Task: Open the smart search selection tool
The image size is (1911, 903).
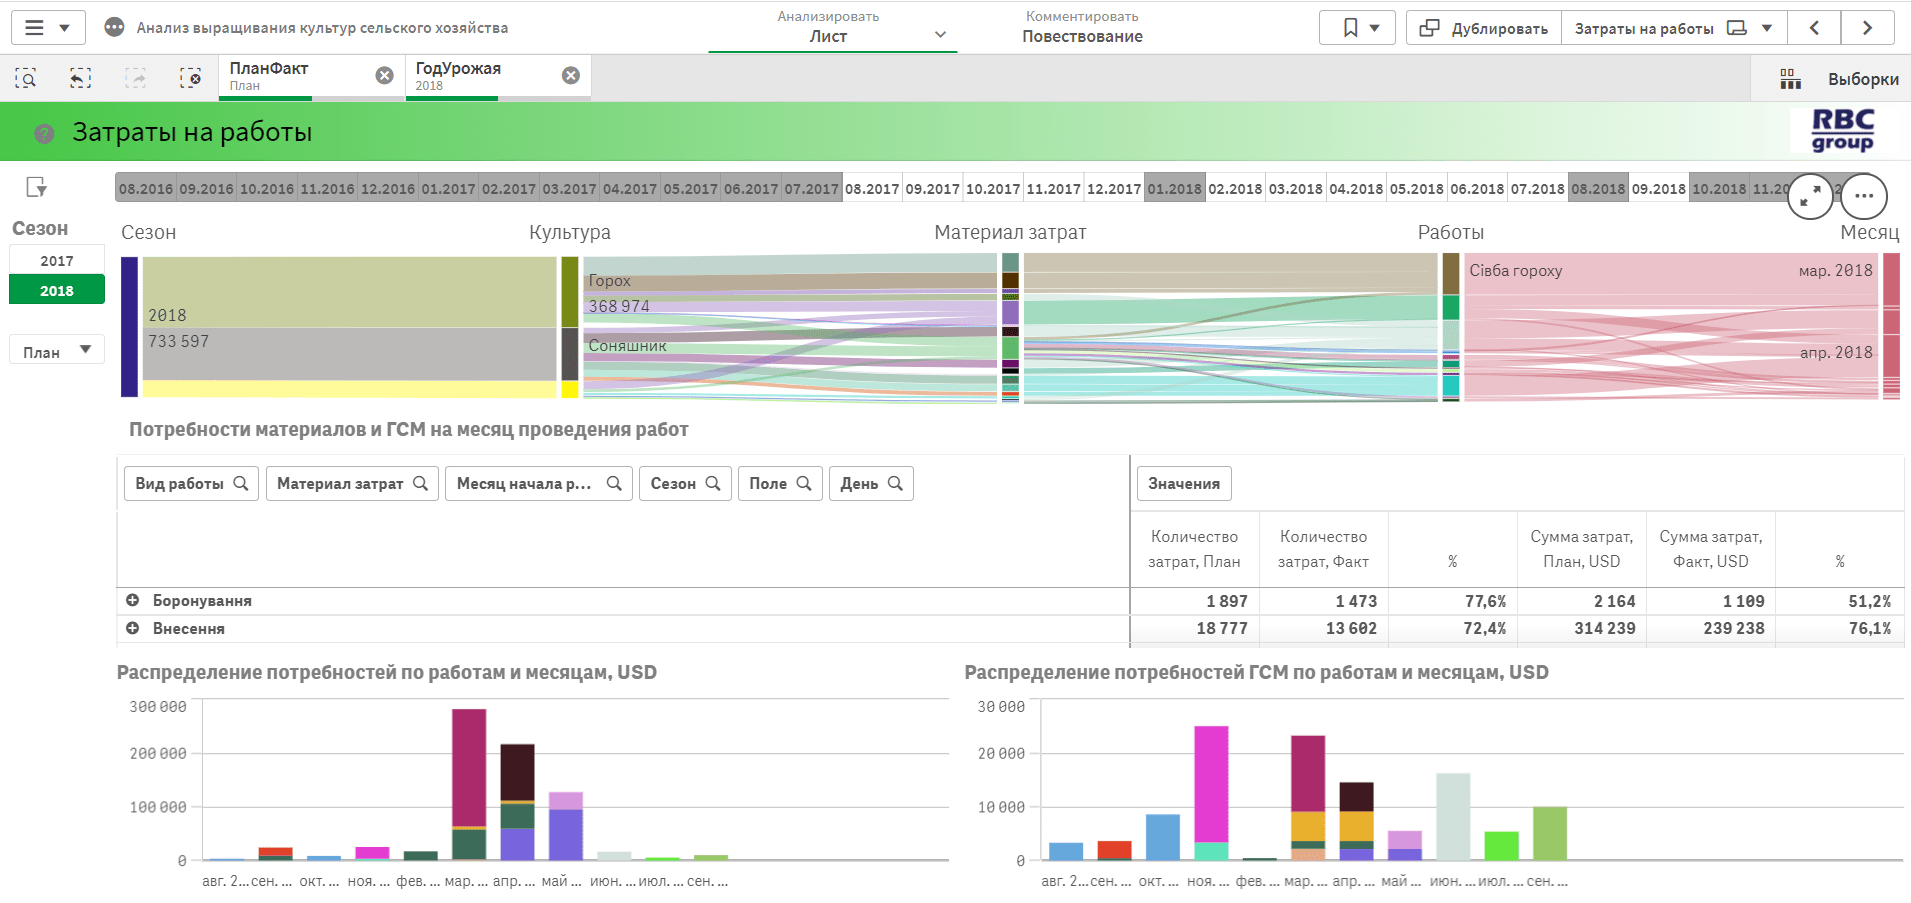Action: coord(26,78)
